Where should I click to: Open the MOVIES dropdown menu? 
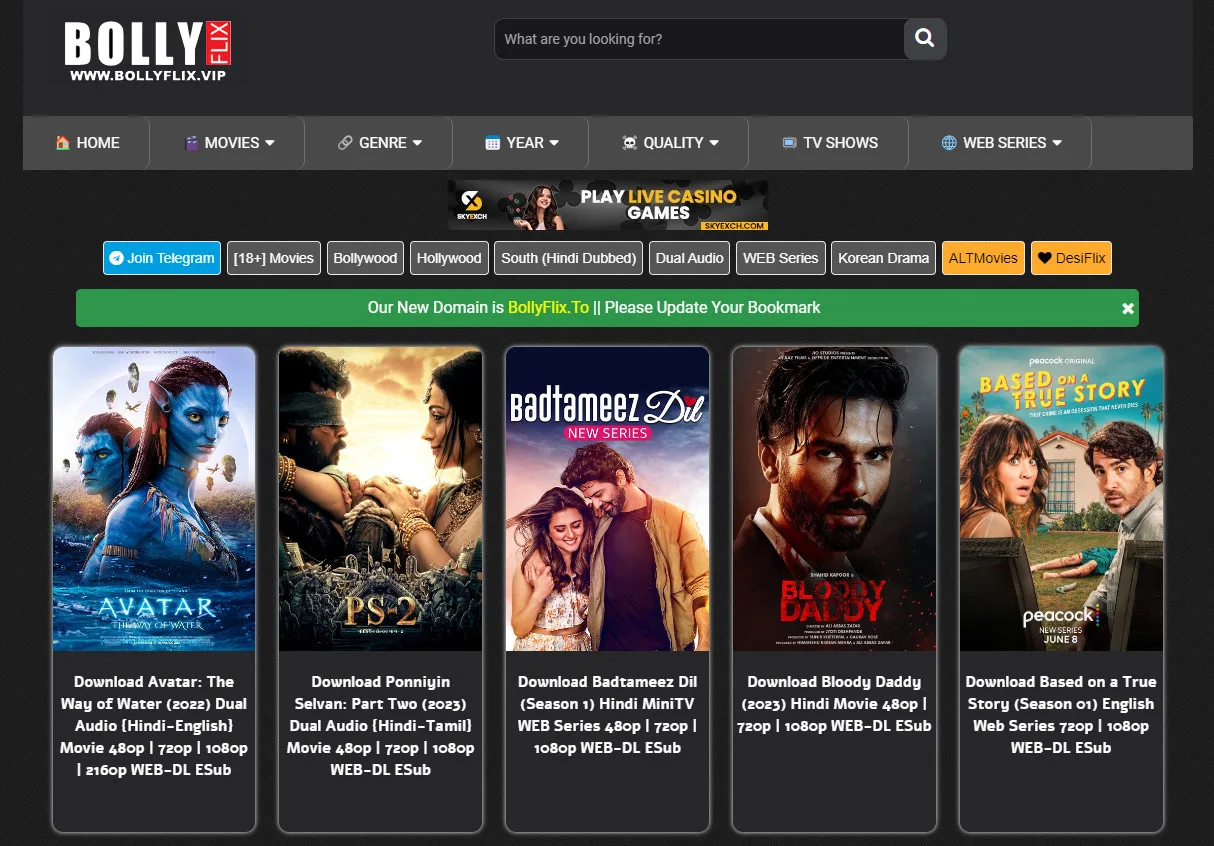pyautogui.click(x=231, y=142)
